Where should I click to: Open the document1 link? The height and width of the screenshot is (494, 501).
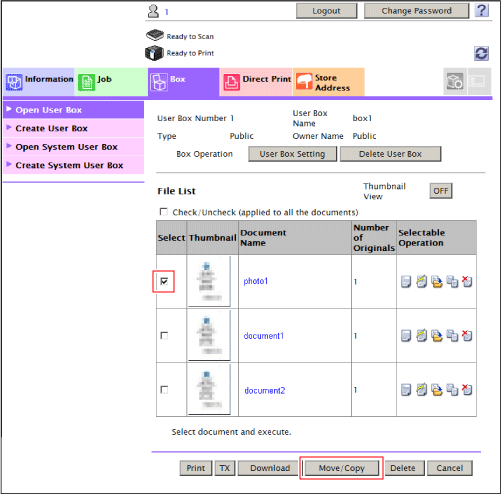pos(264,336)
